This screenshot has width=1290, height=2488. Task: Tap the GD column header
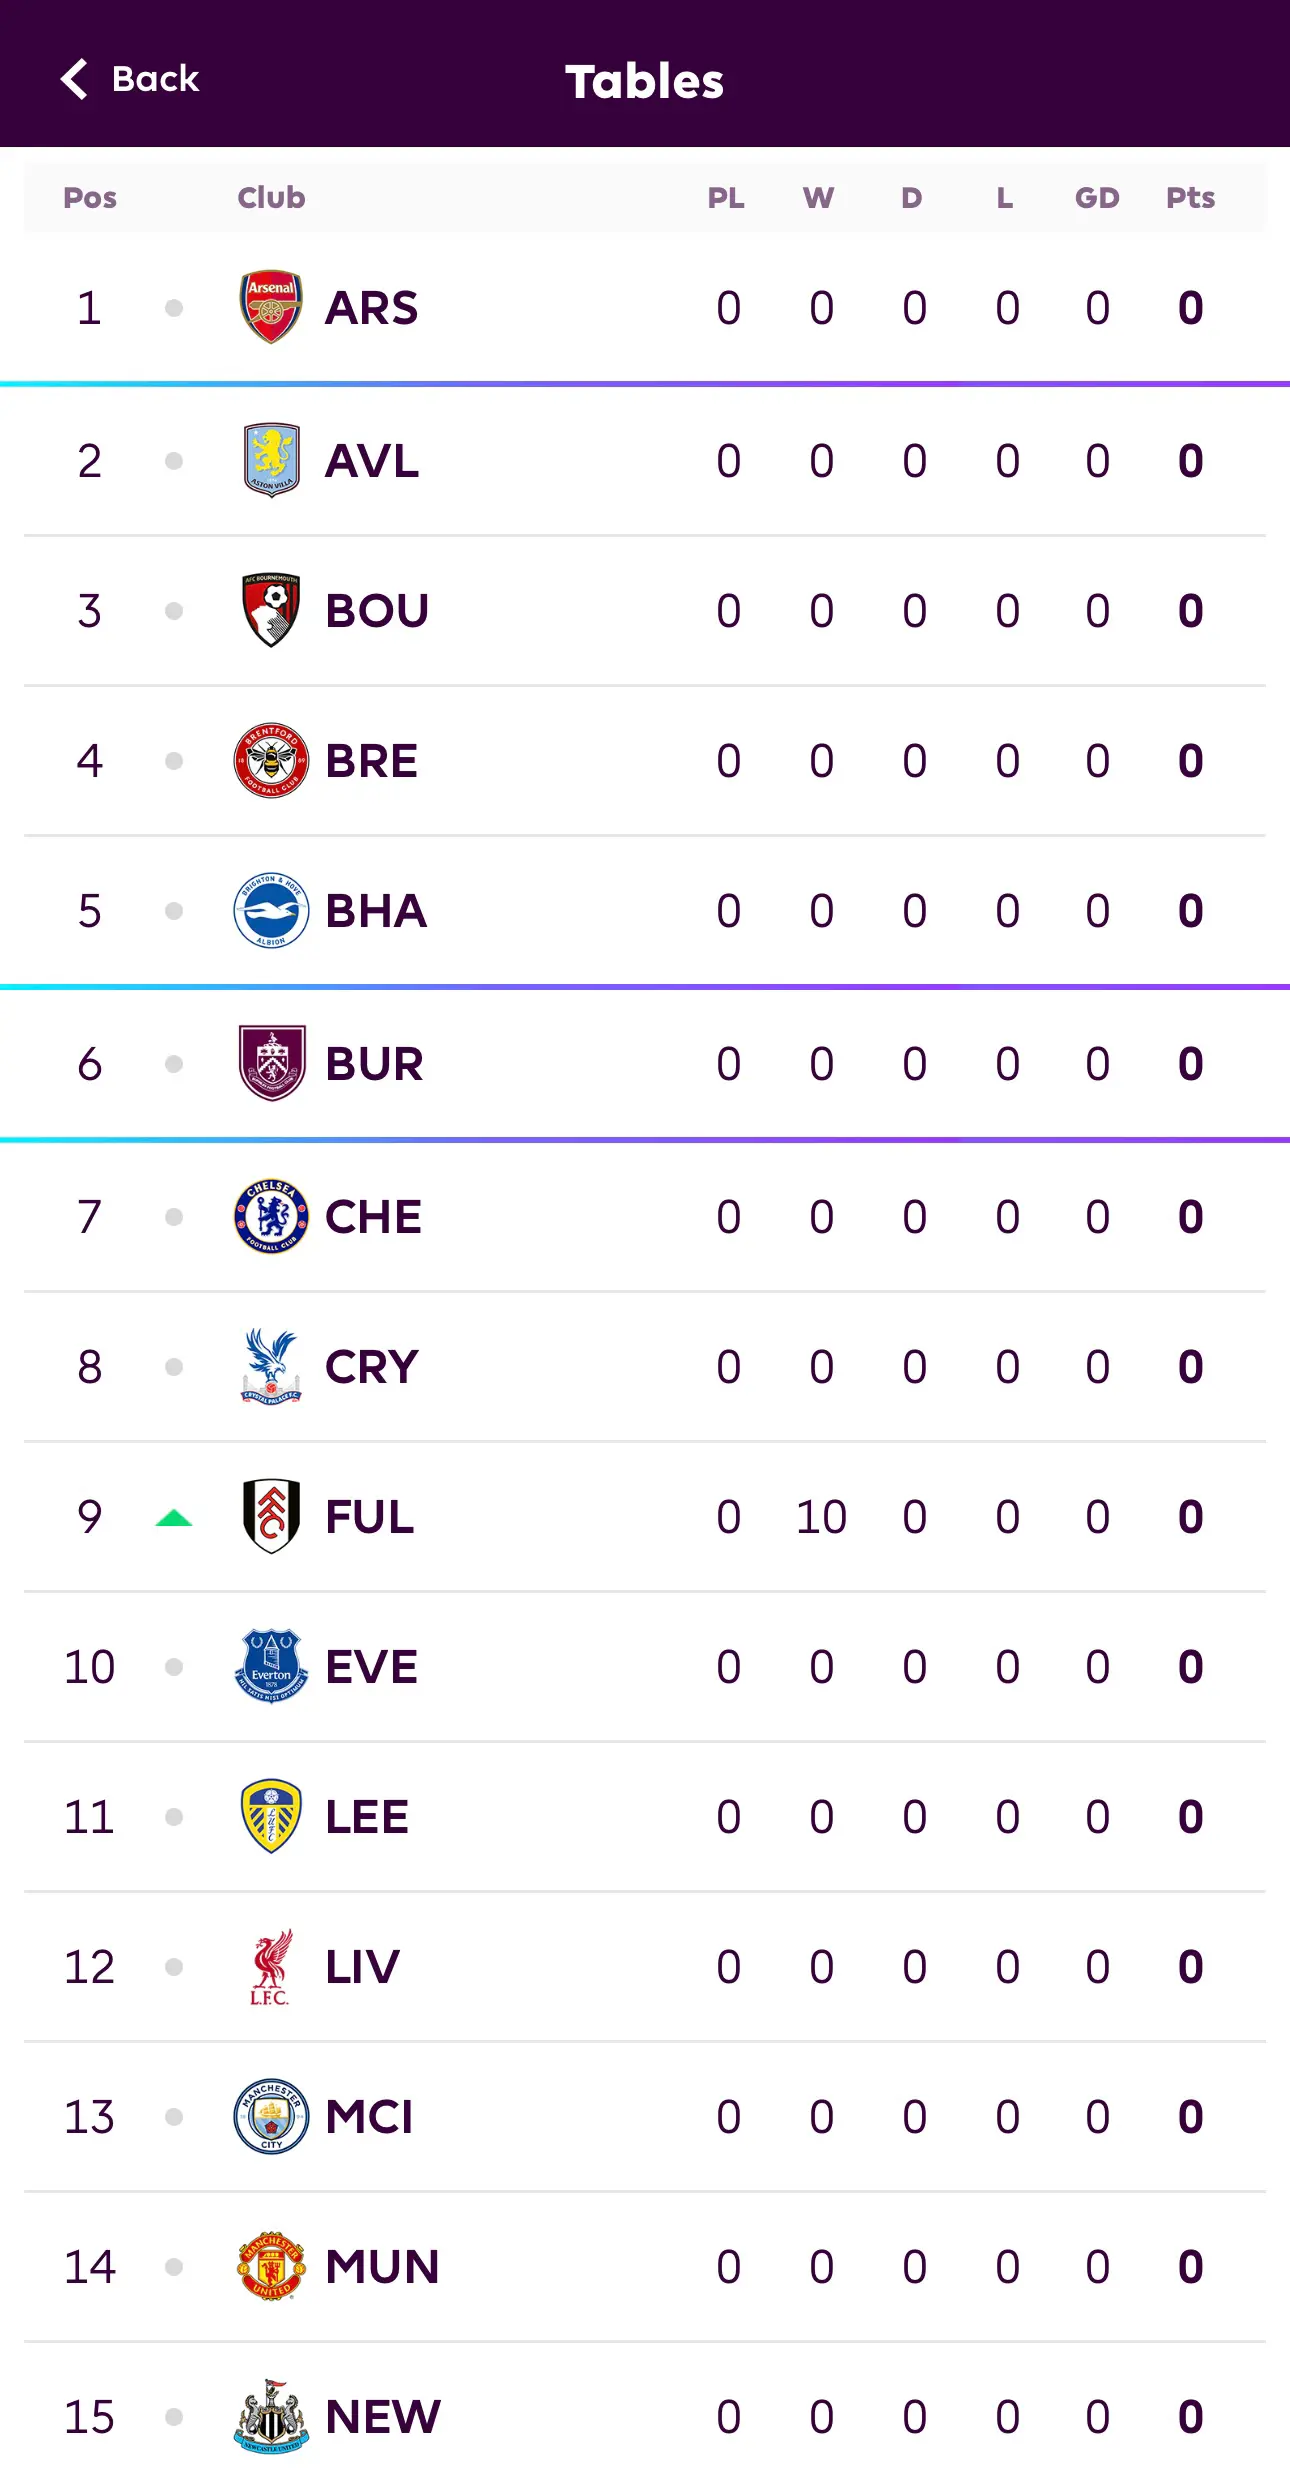coord(1097,198)
